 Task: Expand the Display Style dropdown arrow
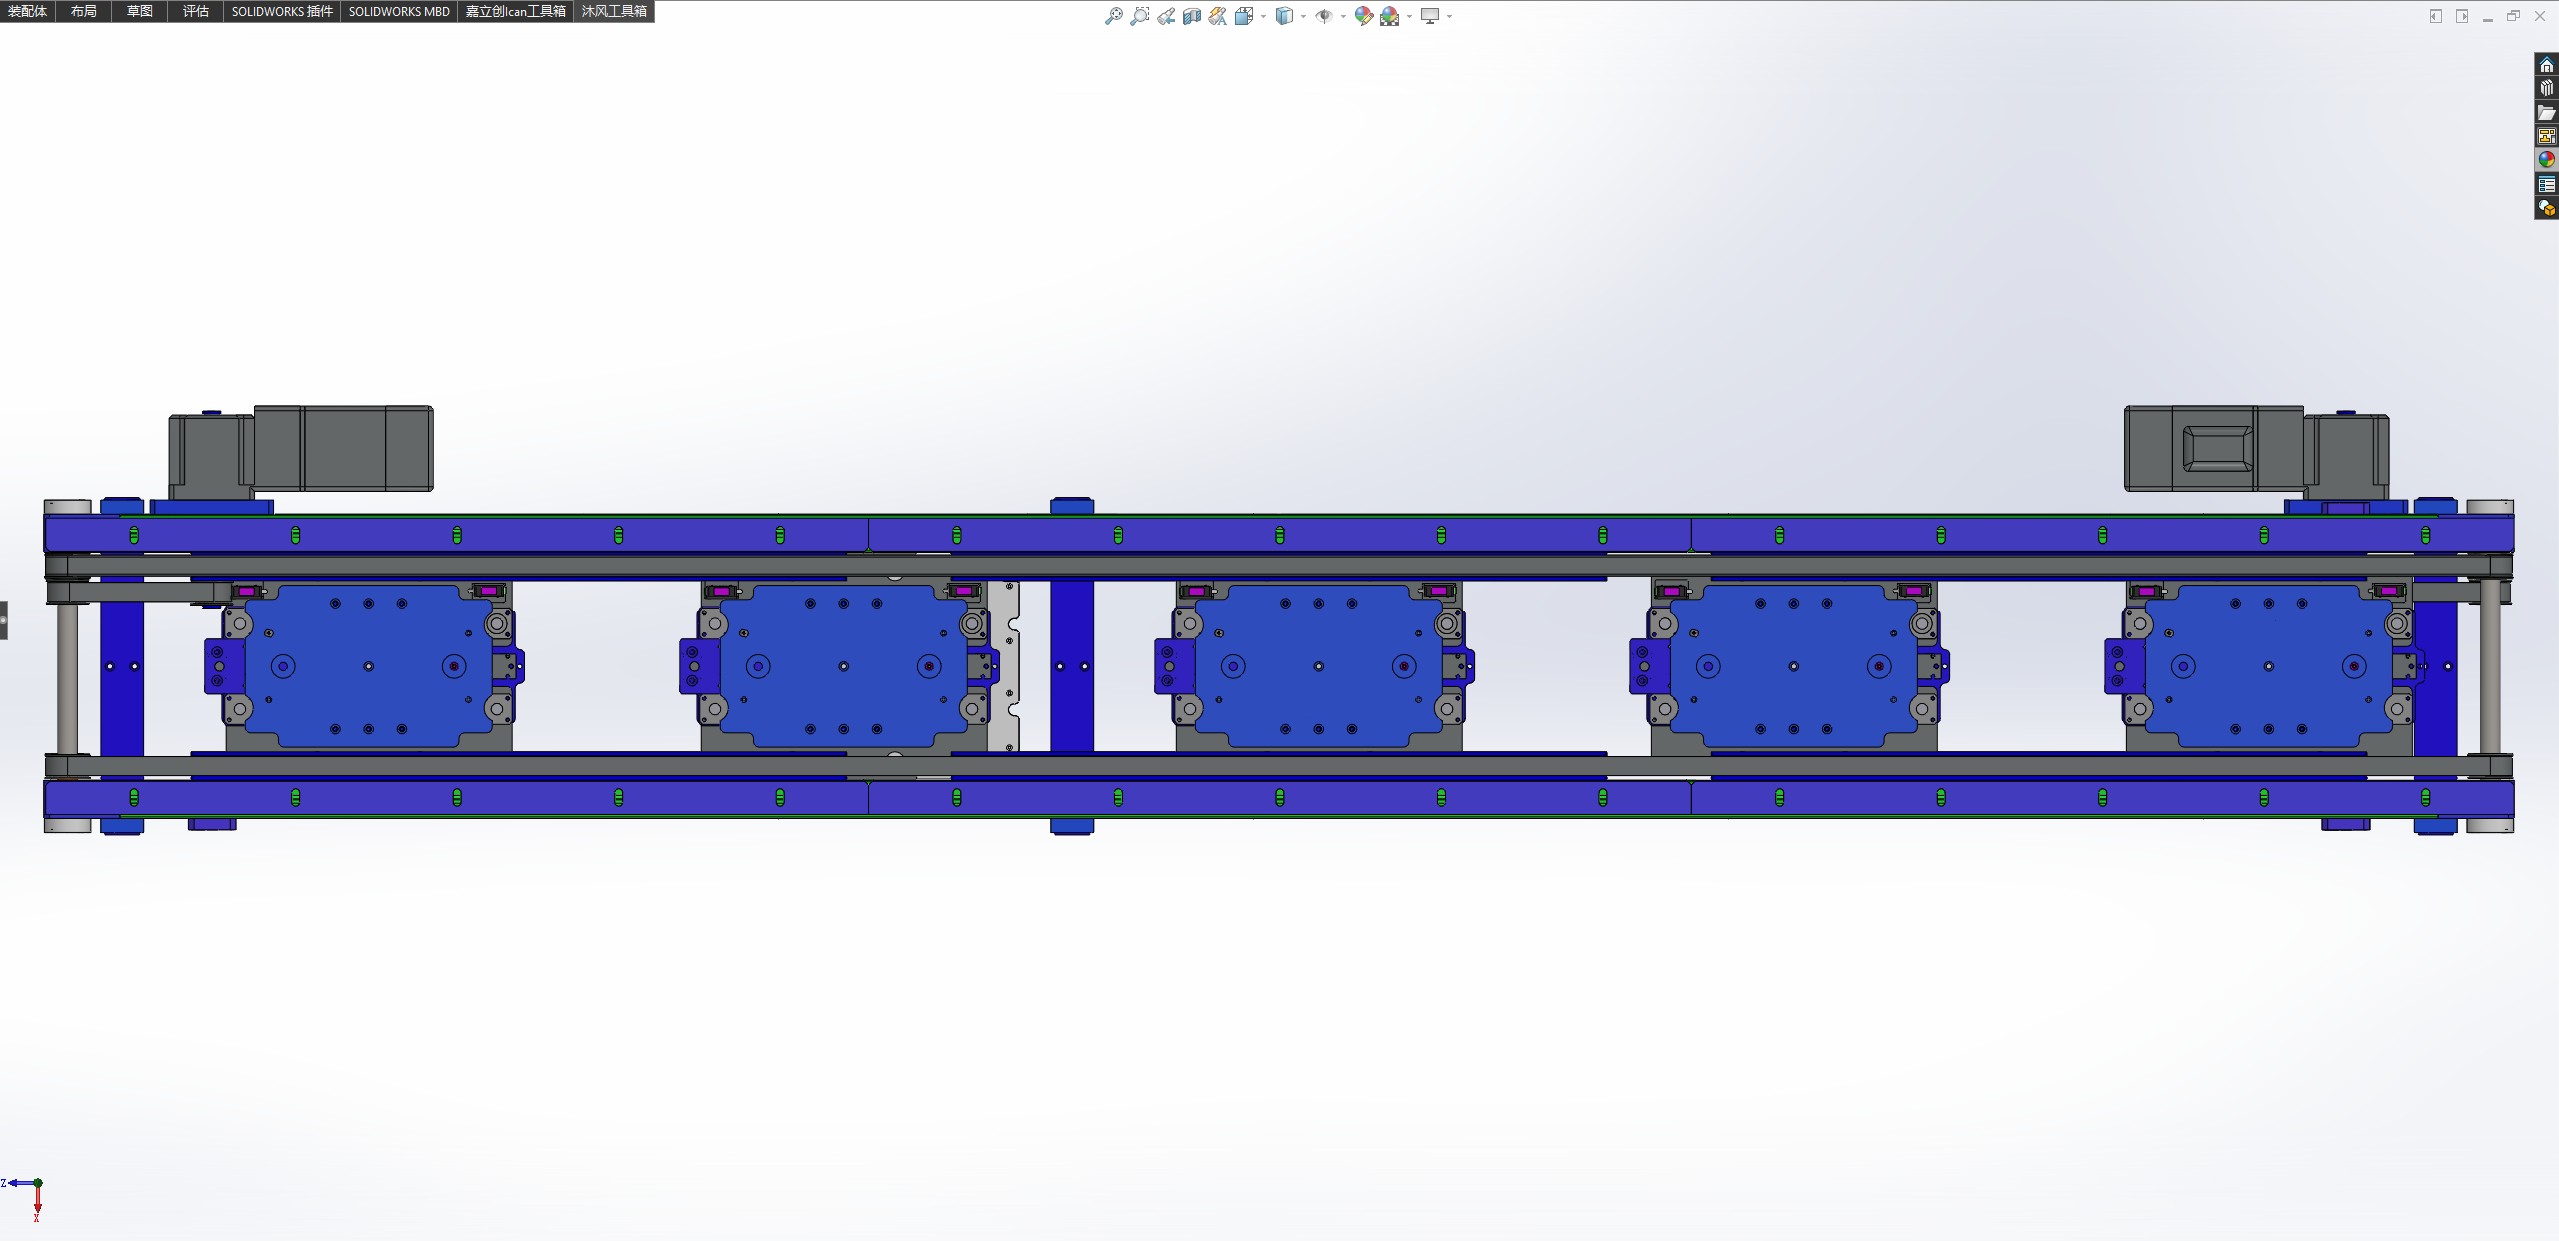click(1303, 16)
